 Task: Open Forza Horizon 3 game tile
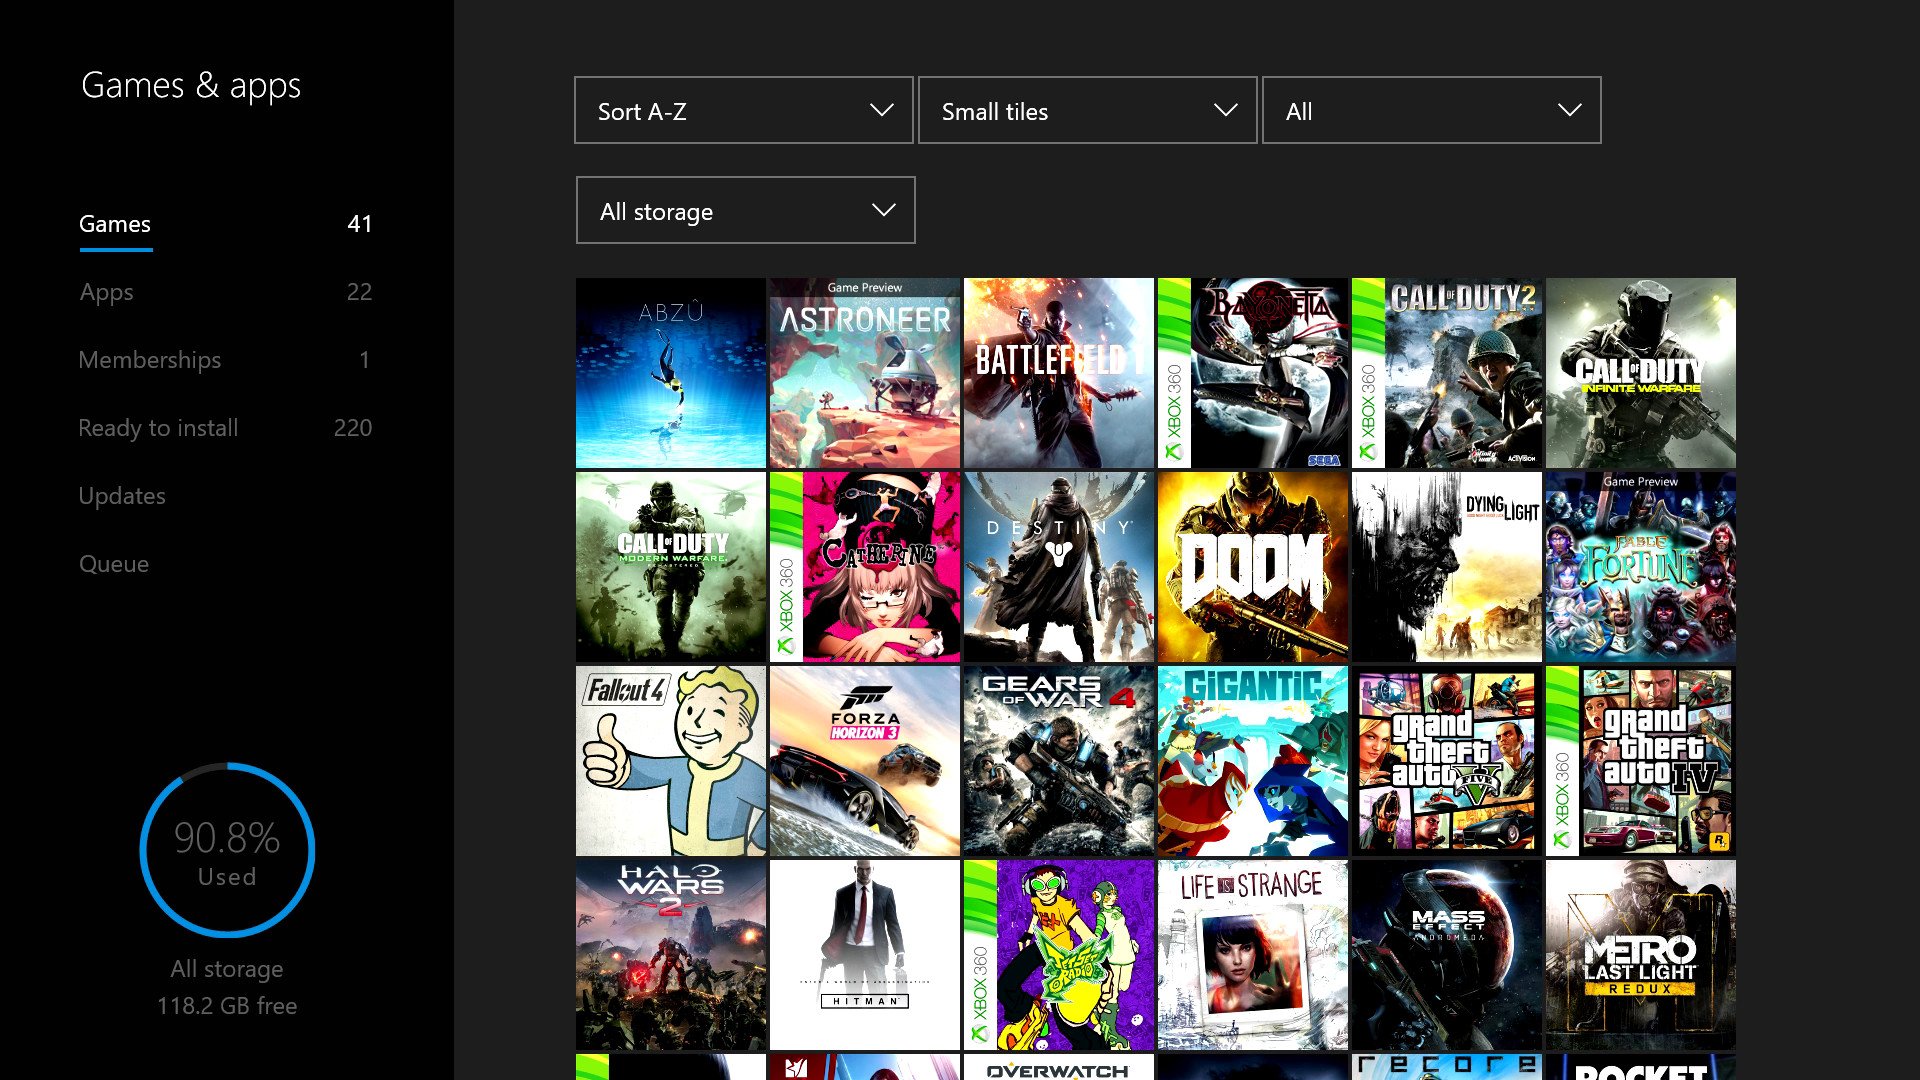(865, 761)
